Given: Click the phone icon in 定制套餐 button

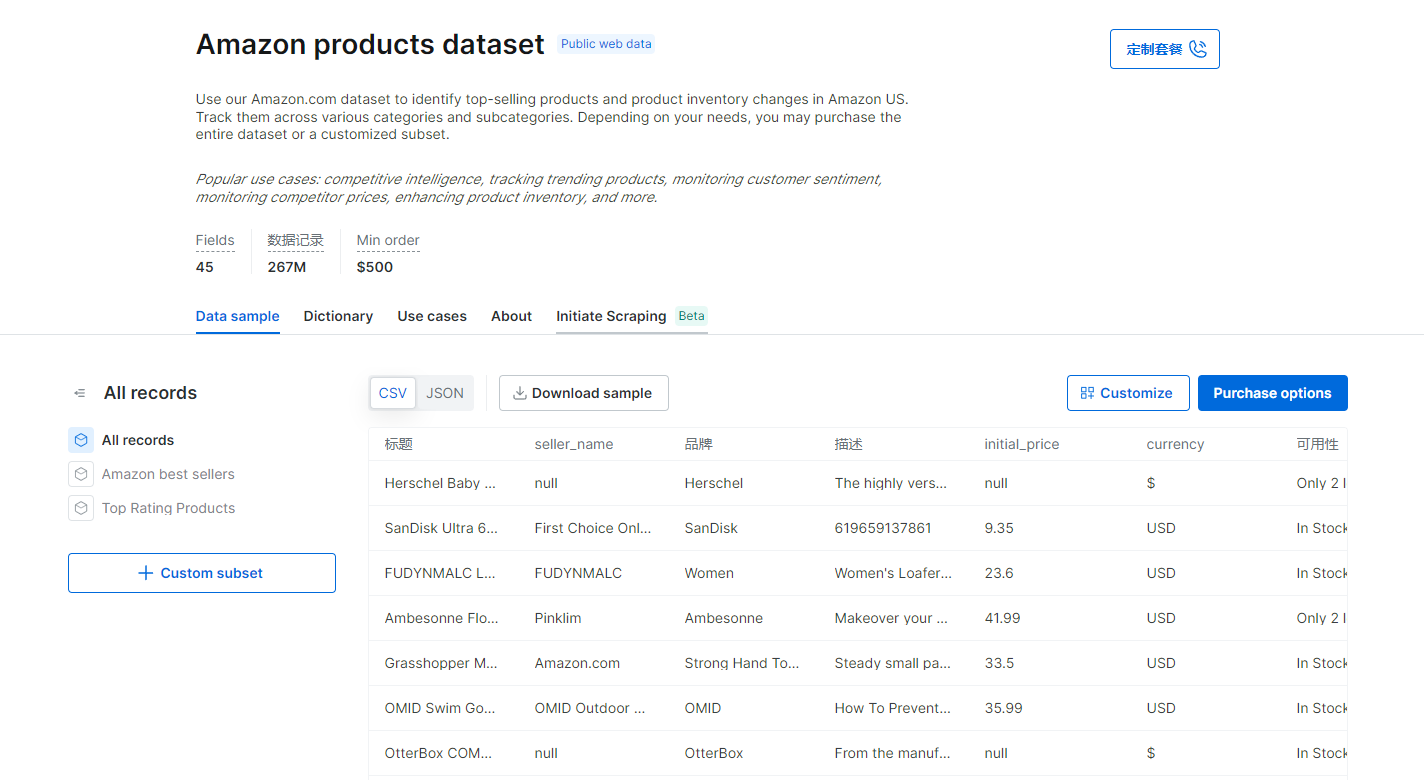Looking at the screenshot, I should [1197, 49].
